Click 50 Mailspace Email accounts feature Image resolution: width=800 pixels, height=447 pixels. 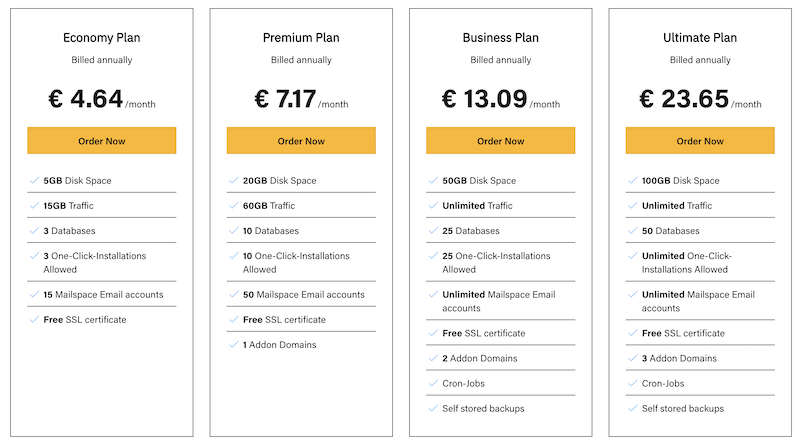click(304, 294)
